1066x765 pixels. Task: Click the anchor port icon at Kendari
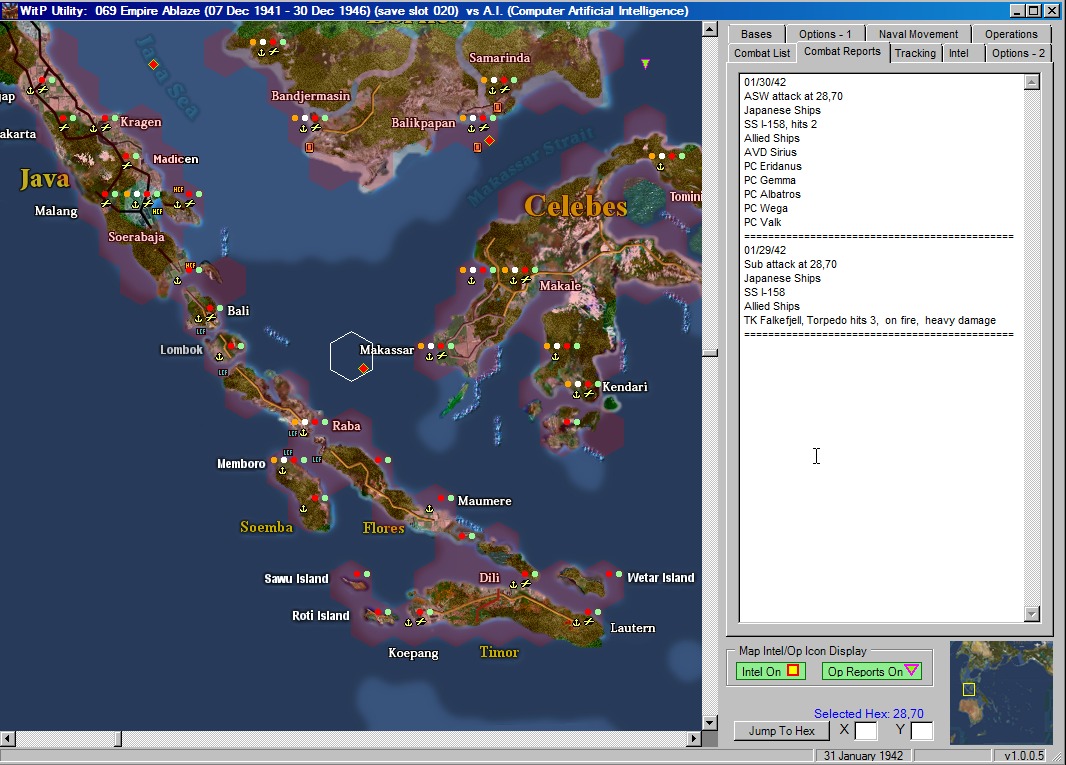point(577,394)
